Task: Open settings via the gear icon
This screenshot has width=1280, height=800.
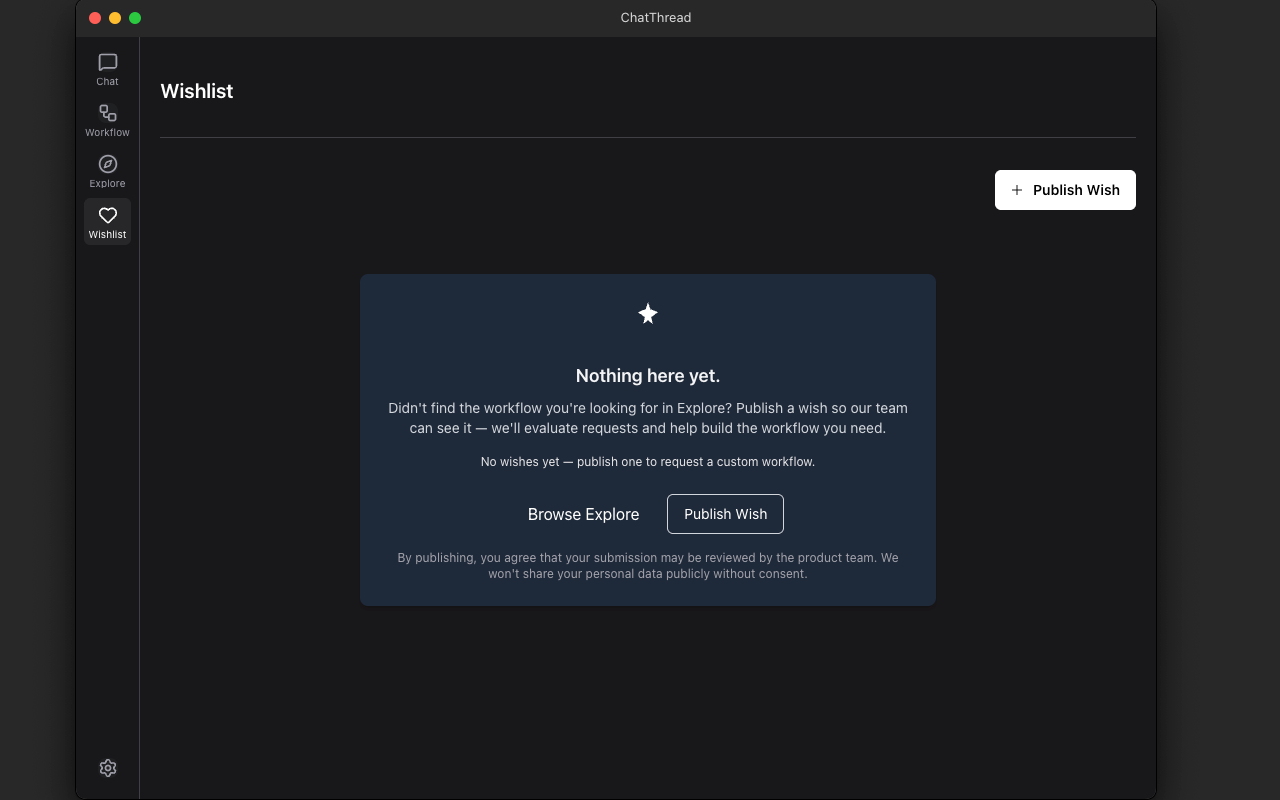Action: point(108,768)
